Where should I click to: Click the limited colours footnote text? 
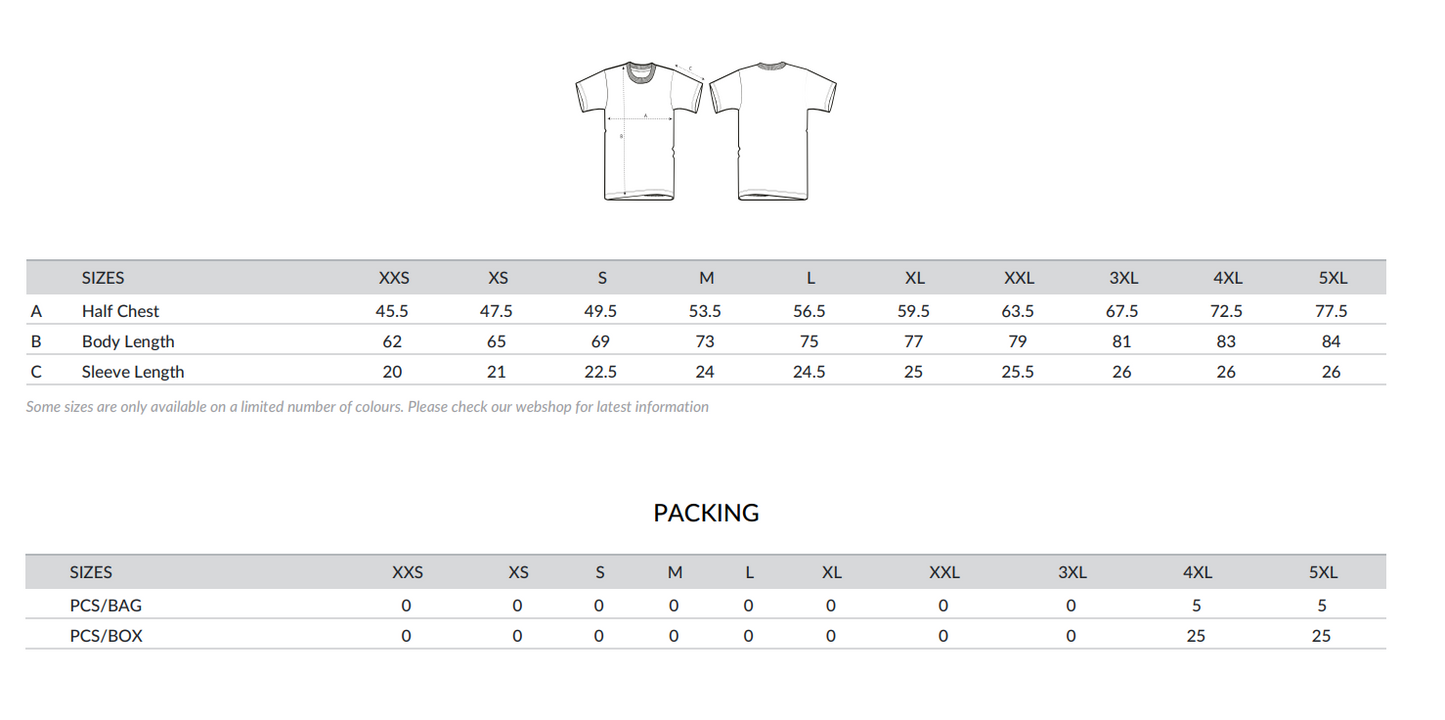367,407
